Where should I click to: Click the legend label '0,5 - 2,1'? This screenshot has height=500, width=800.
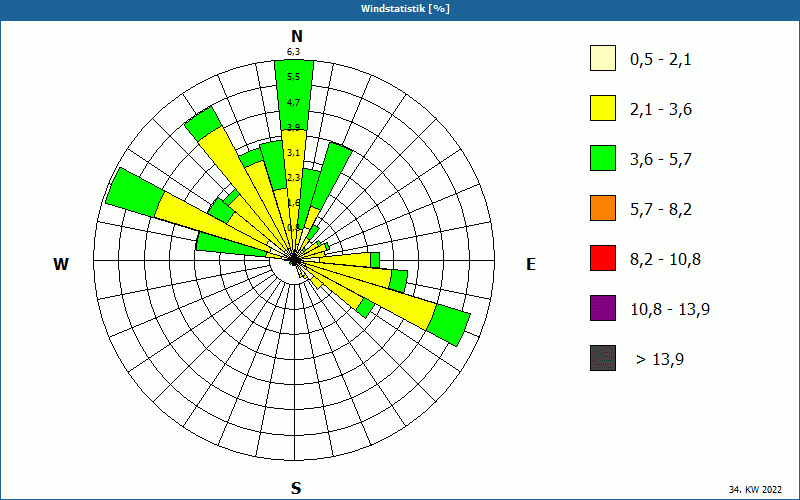pyautogui.click(x=661, y=60)
